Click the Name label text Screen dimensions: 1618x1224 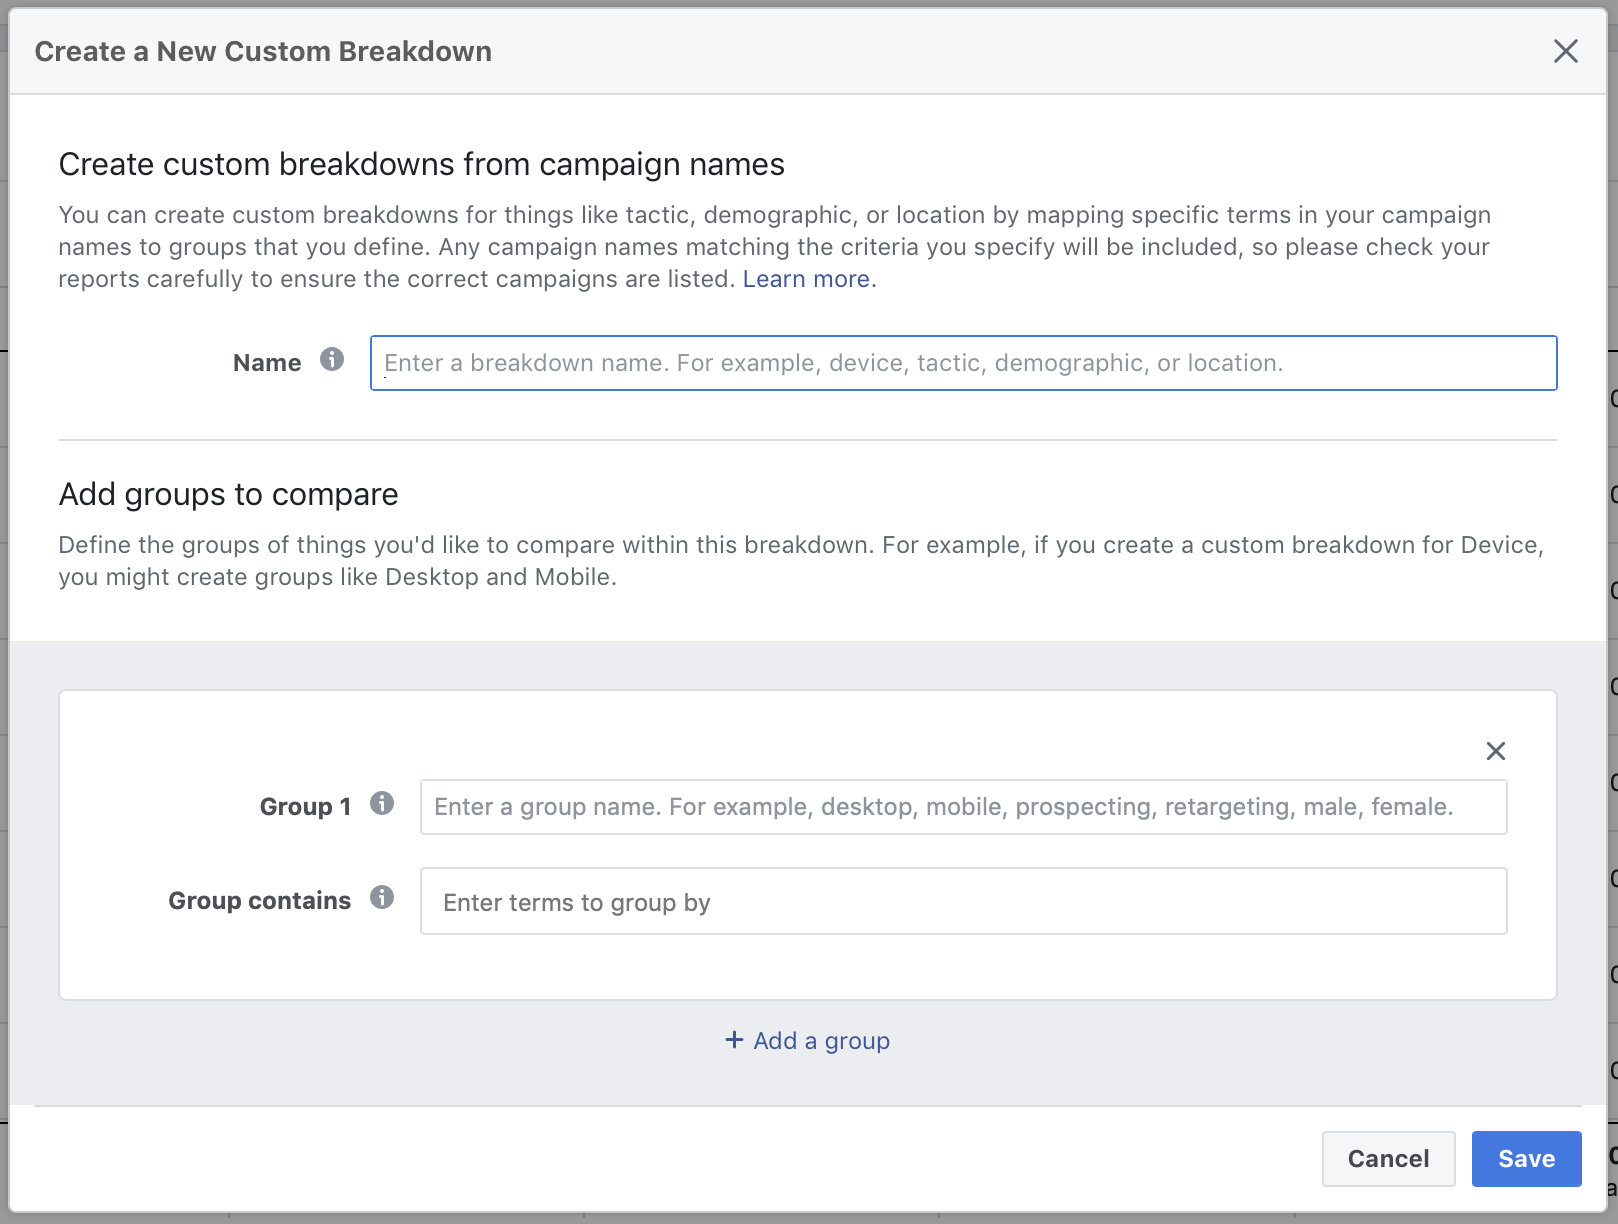(x=267, y=363)
